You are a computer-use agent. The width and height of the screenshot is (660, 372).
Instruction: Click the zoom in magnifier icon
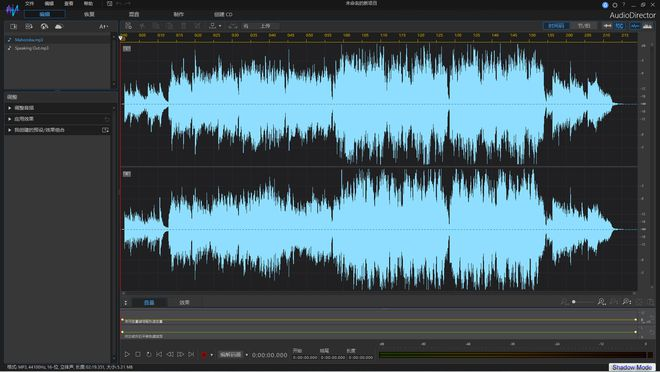pyautogui.click(x=601, y=302)
